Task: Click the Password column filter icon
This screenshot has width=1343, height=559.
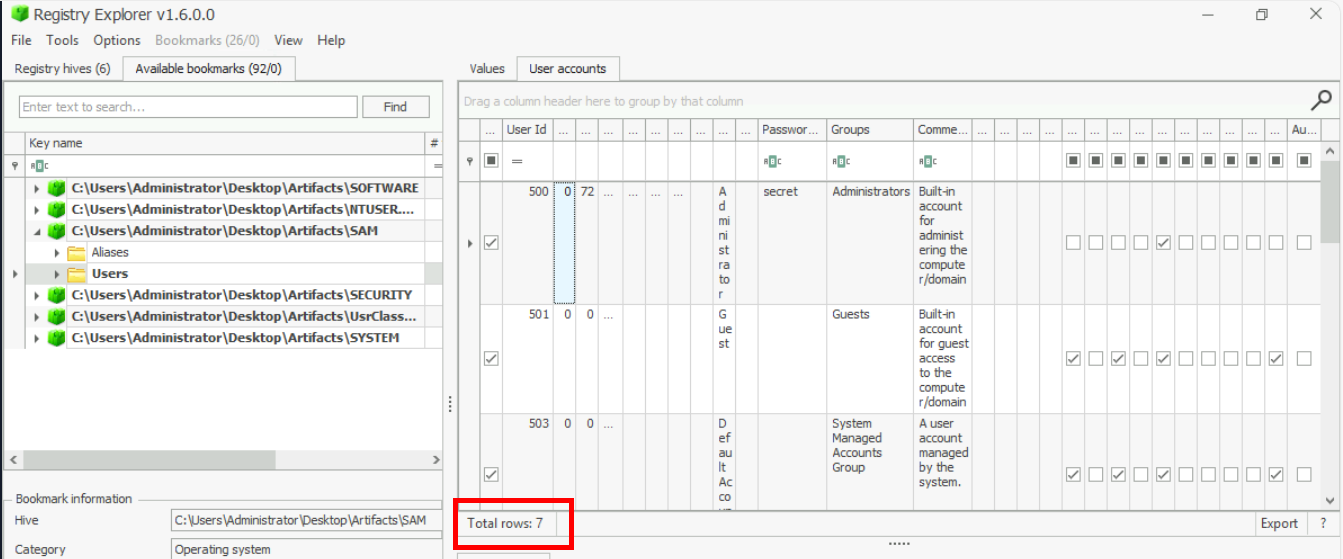Action: click(x=771, y=161)
